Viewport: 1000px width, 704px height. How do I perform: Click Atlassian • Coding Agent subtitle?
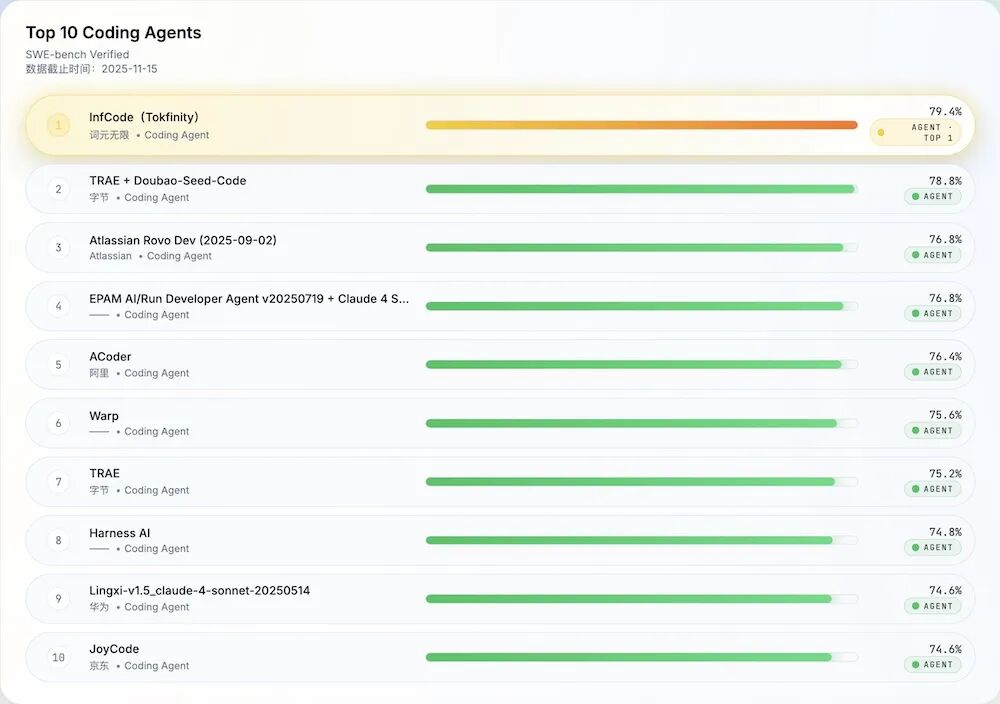click(x=151, y=256)
